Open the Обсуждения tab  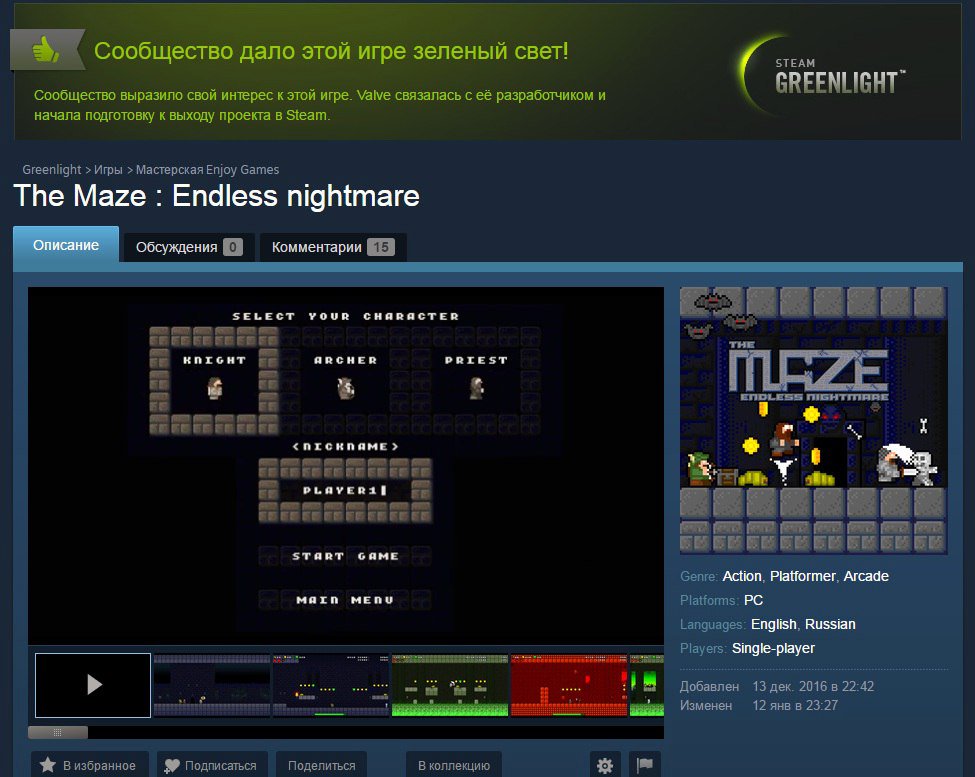[x=189, y=247]
